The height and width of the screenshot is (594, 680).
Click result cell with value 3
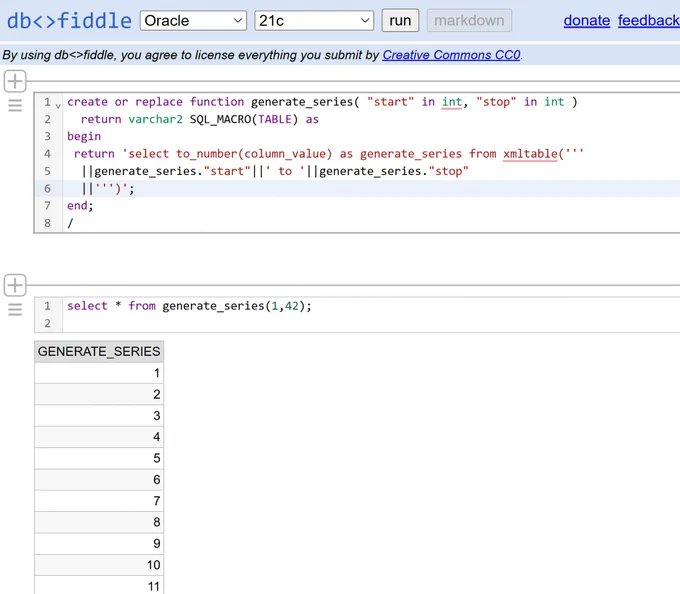pos(99,415)
